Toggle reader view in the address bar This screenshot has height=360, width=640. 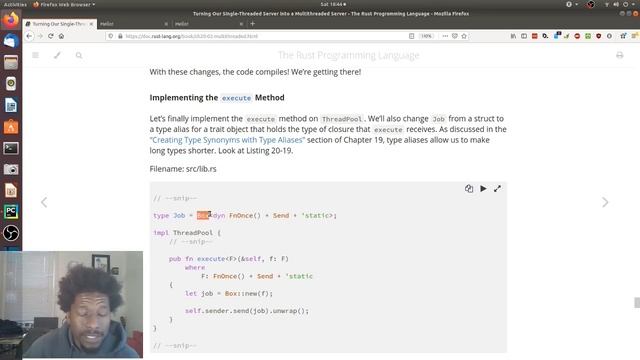tap(411, 36)
